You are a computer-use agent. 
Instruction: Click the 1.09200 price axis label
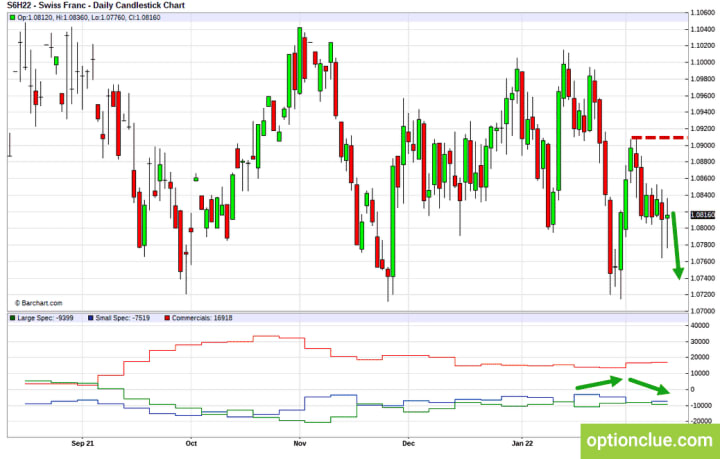703,129
